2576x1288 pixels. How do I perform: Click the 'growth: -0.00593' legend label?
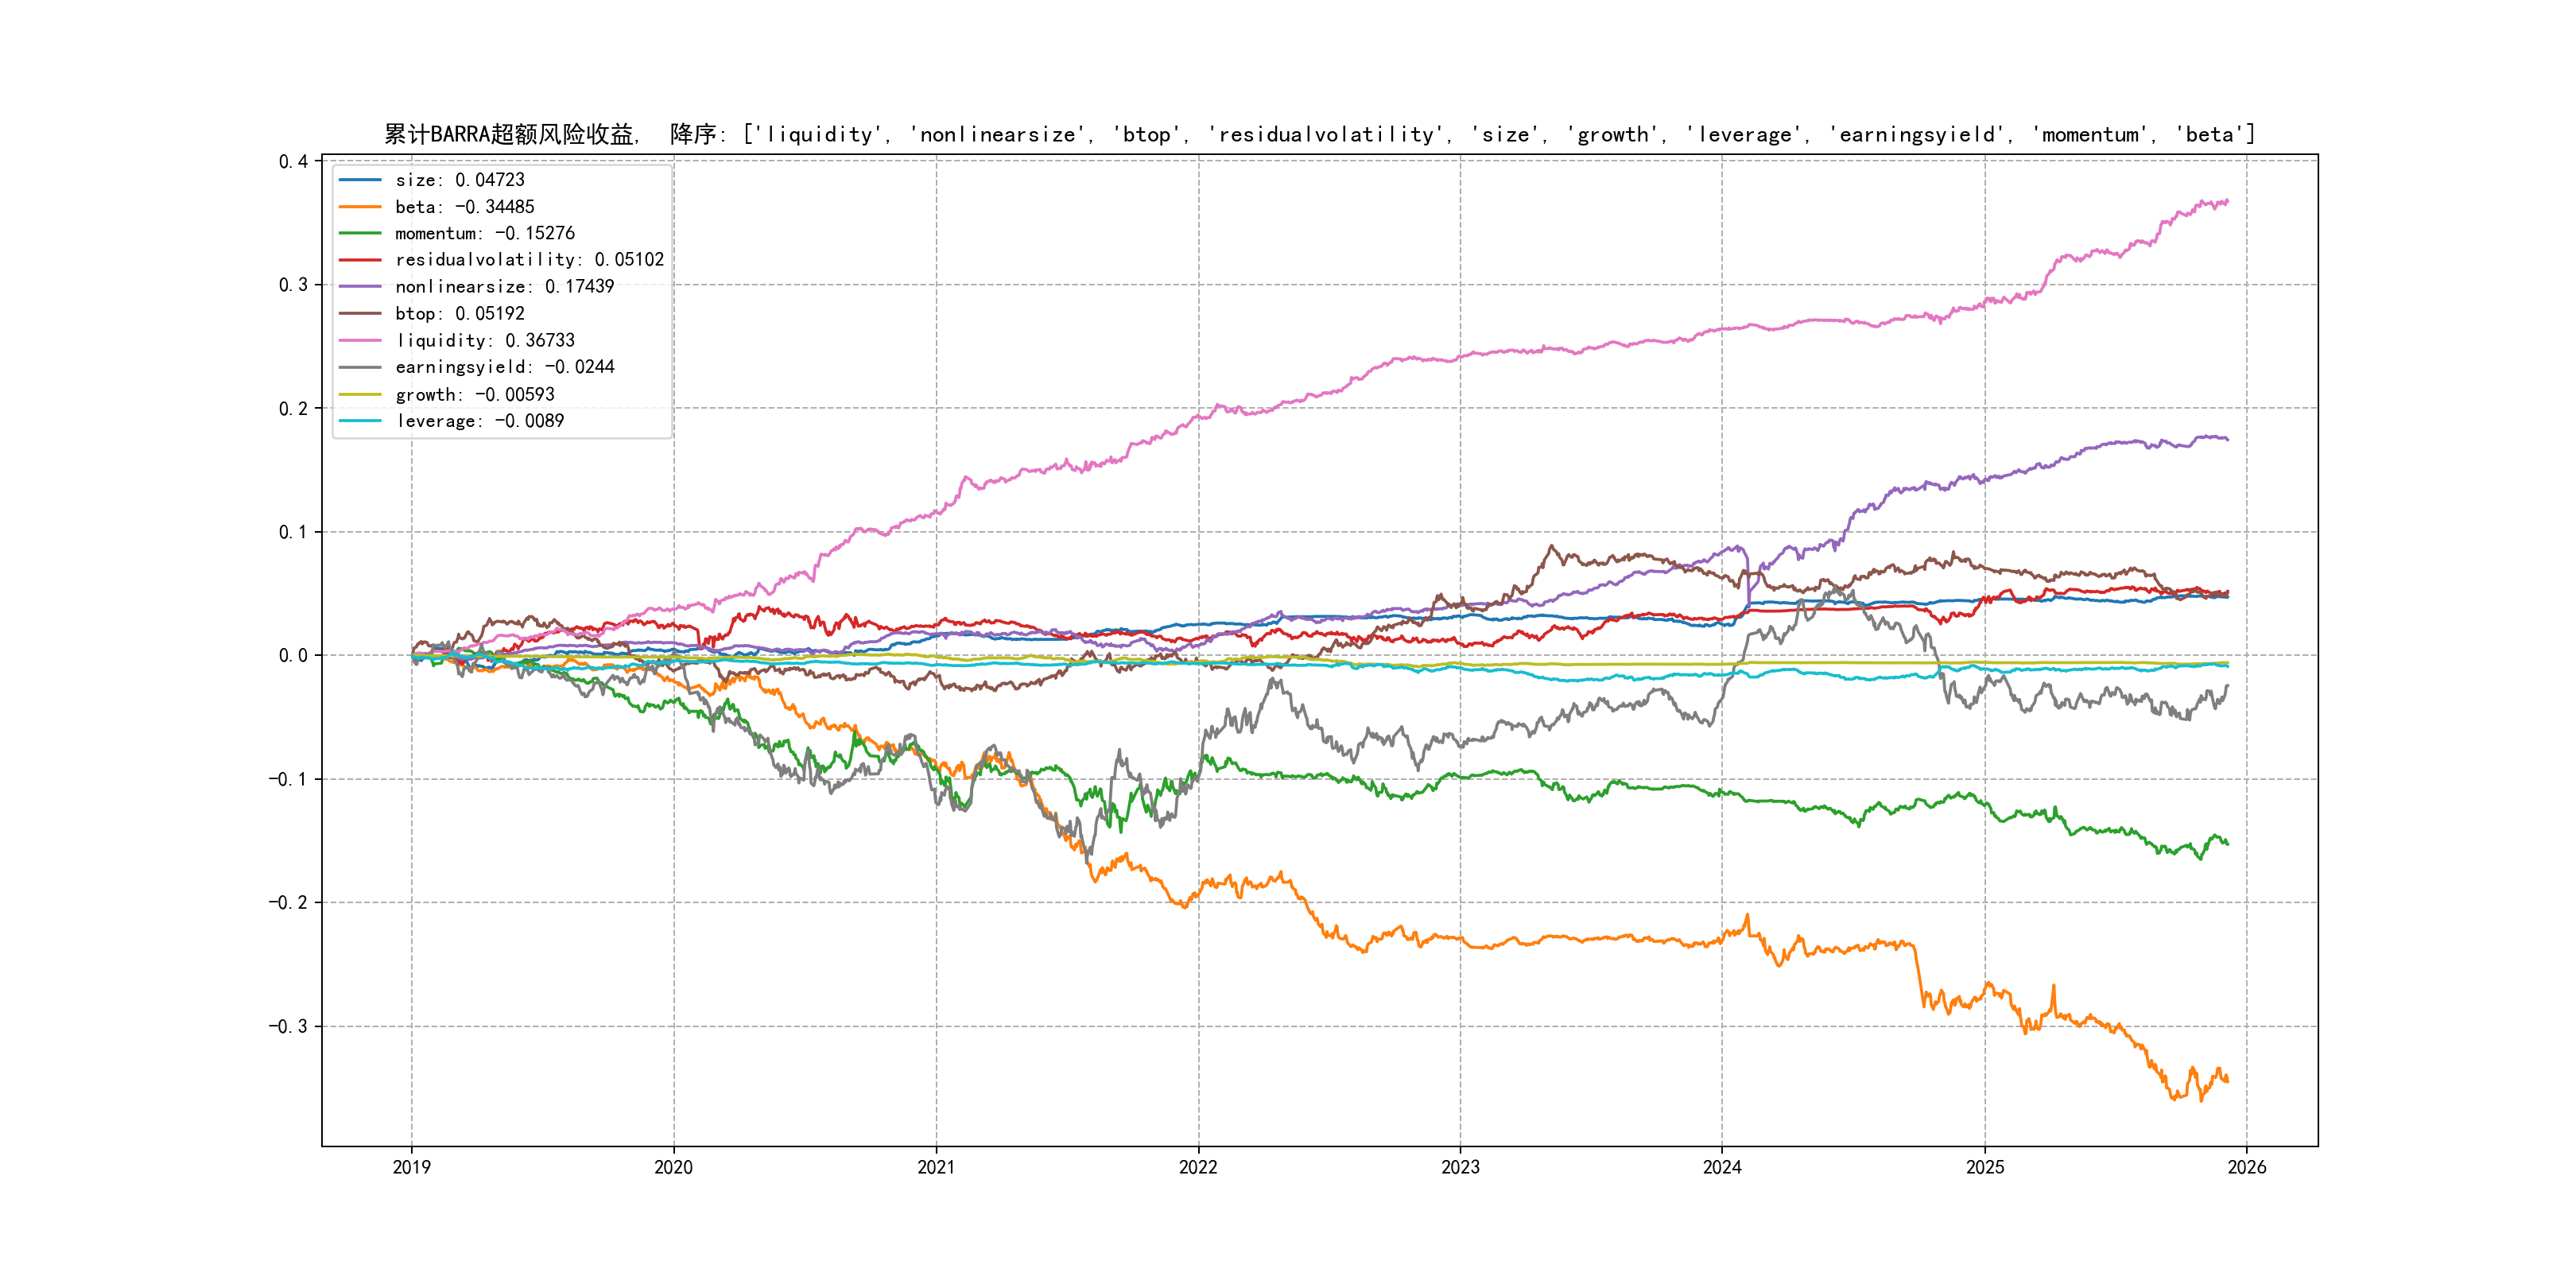474,395
